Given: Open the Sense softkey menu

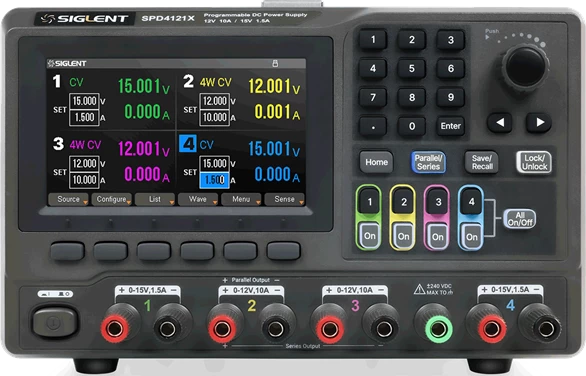Looking at the screenshot, I should click(x=285, y=200).
